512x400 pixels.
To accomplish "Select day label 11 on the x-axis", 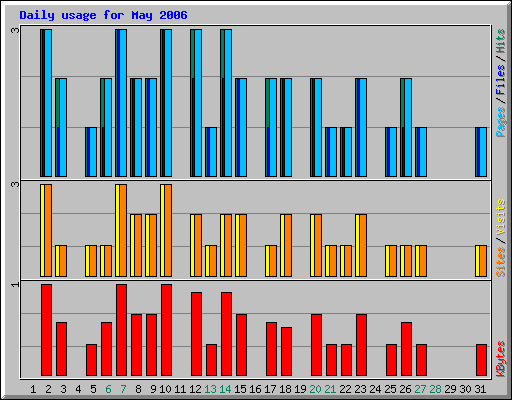I will (x=180, y=389).
